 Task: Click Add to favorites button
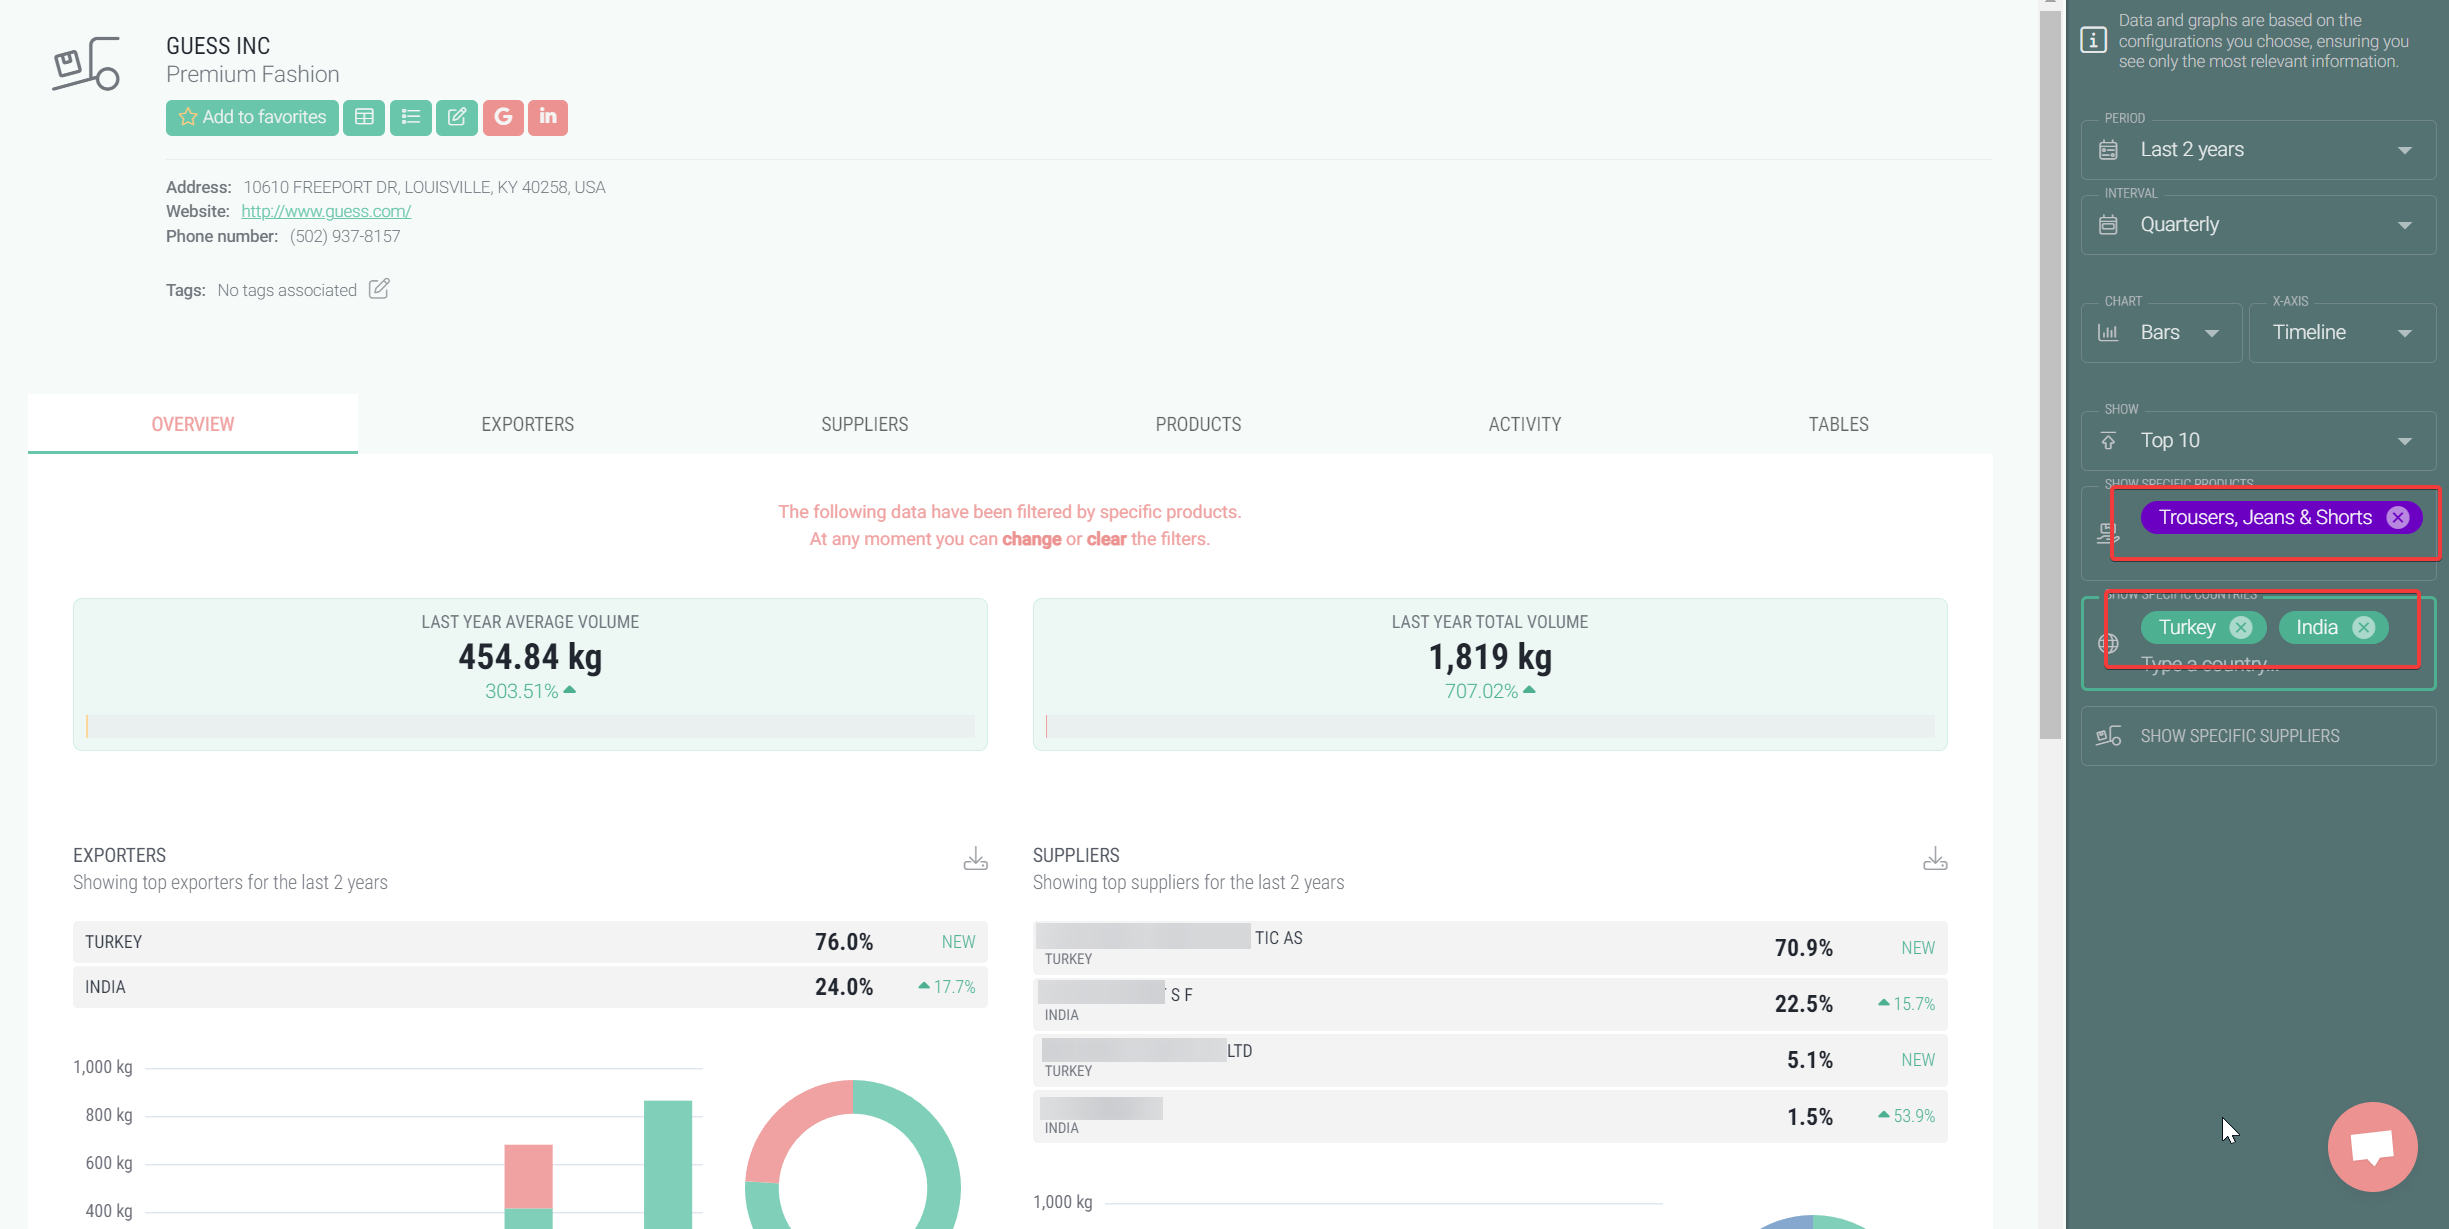coord(252,117)
